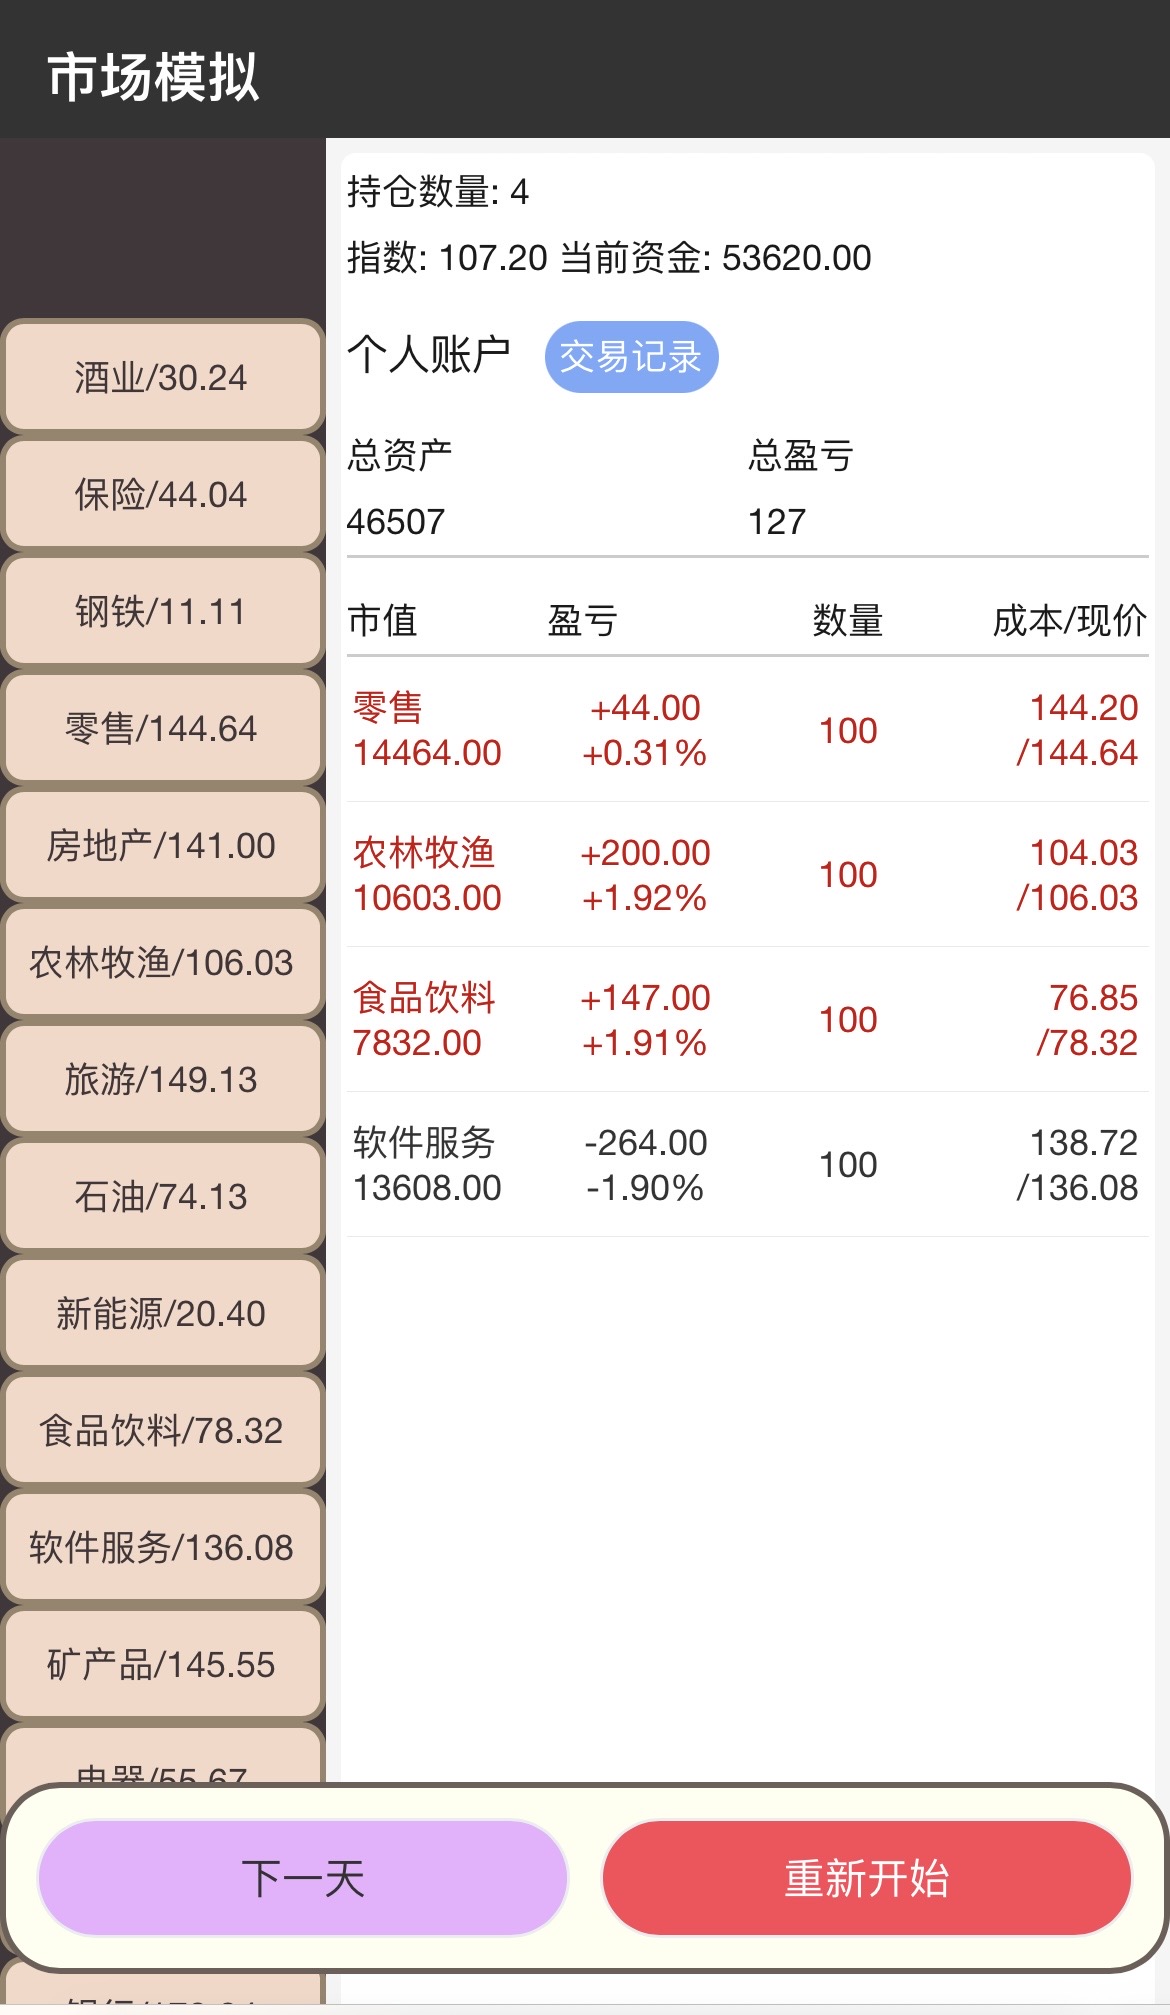Select 软件服务/136.08 in the sidebar

(x=161, y=1547)
